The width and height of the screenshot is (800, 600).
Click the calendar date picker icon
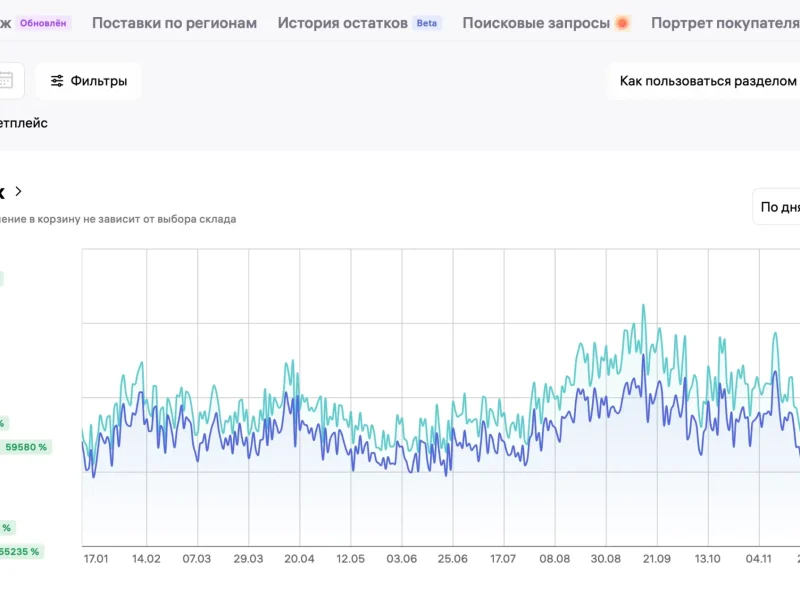pos(7,81)
